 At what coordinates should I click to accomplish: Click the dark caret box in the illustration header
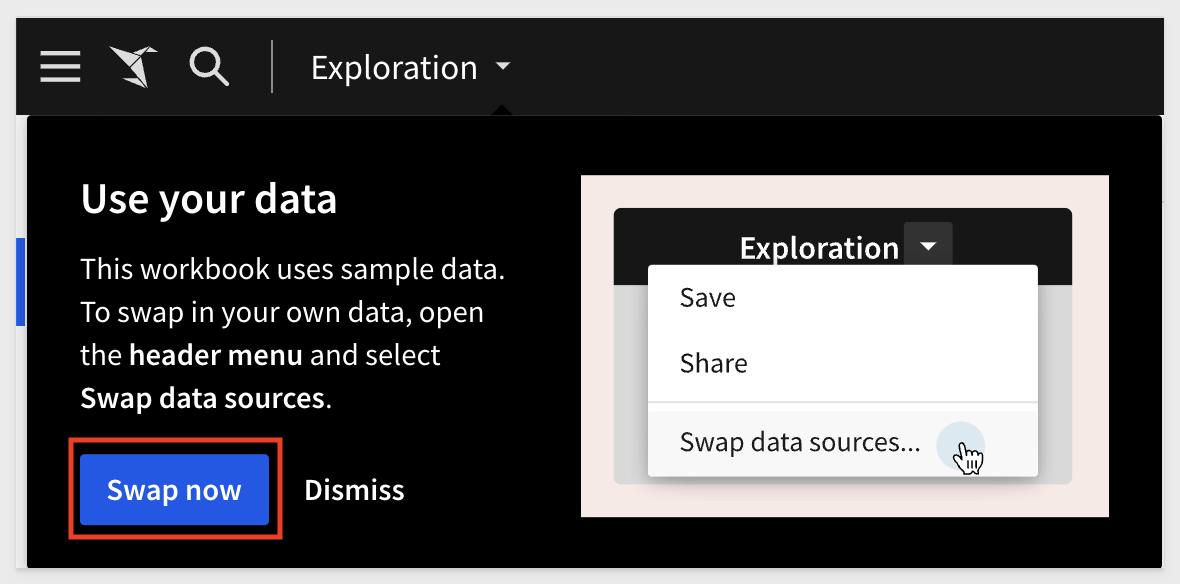tap(929, 245)
